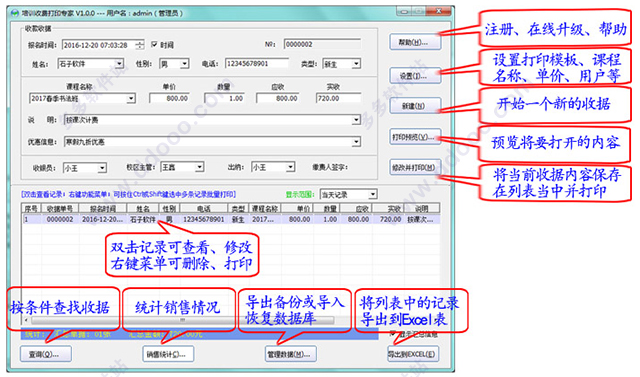
Task: Open the 管理数据(M) button
Action: pos(290,354)
